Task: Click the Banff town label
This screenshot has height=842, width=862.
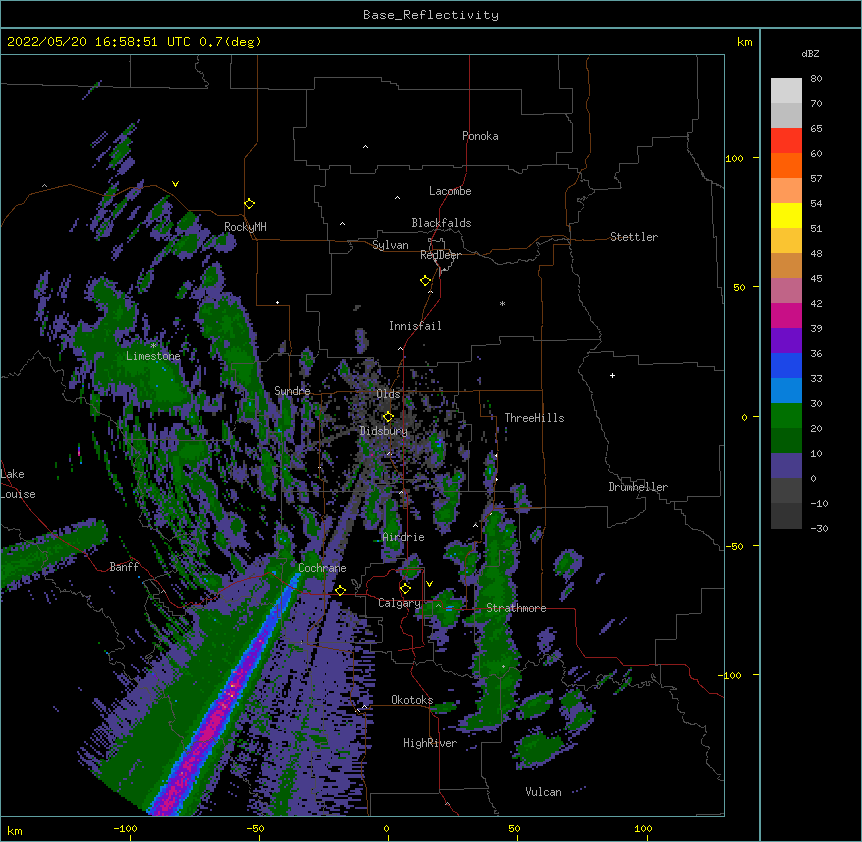Action: click(124, 567)
